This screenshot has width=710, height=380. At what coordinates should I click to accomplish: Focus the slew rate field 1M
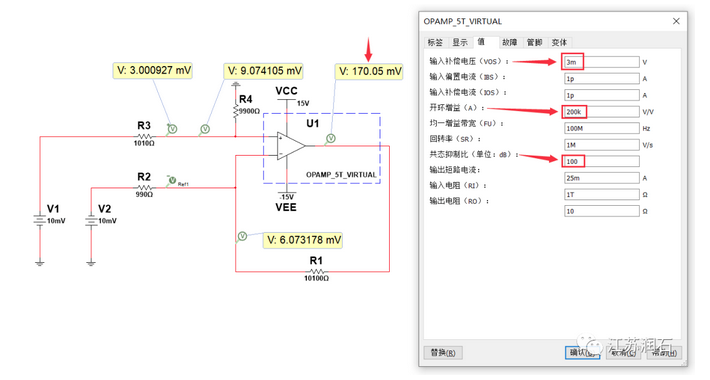pyautogui.click(x=601, y=145)
